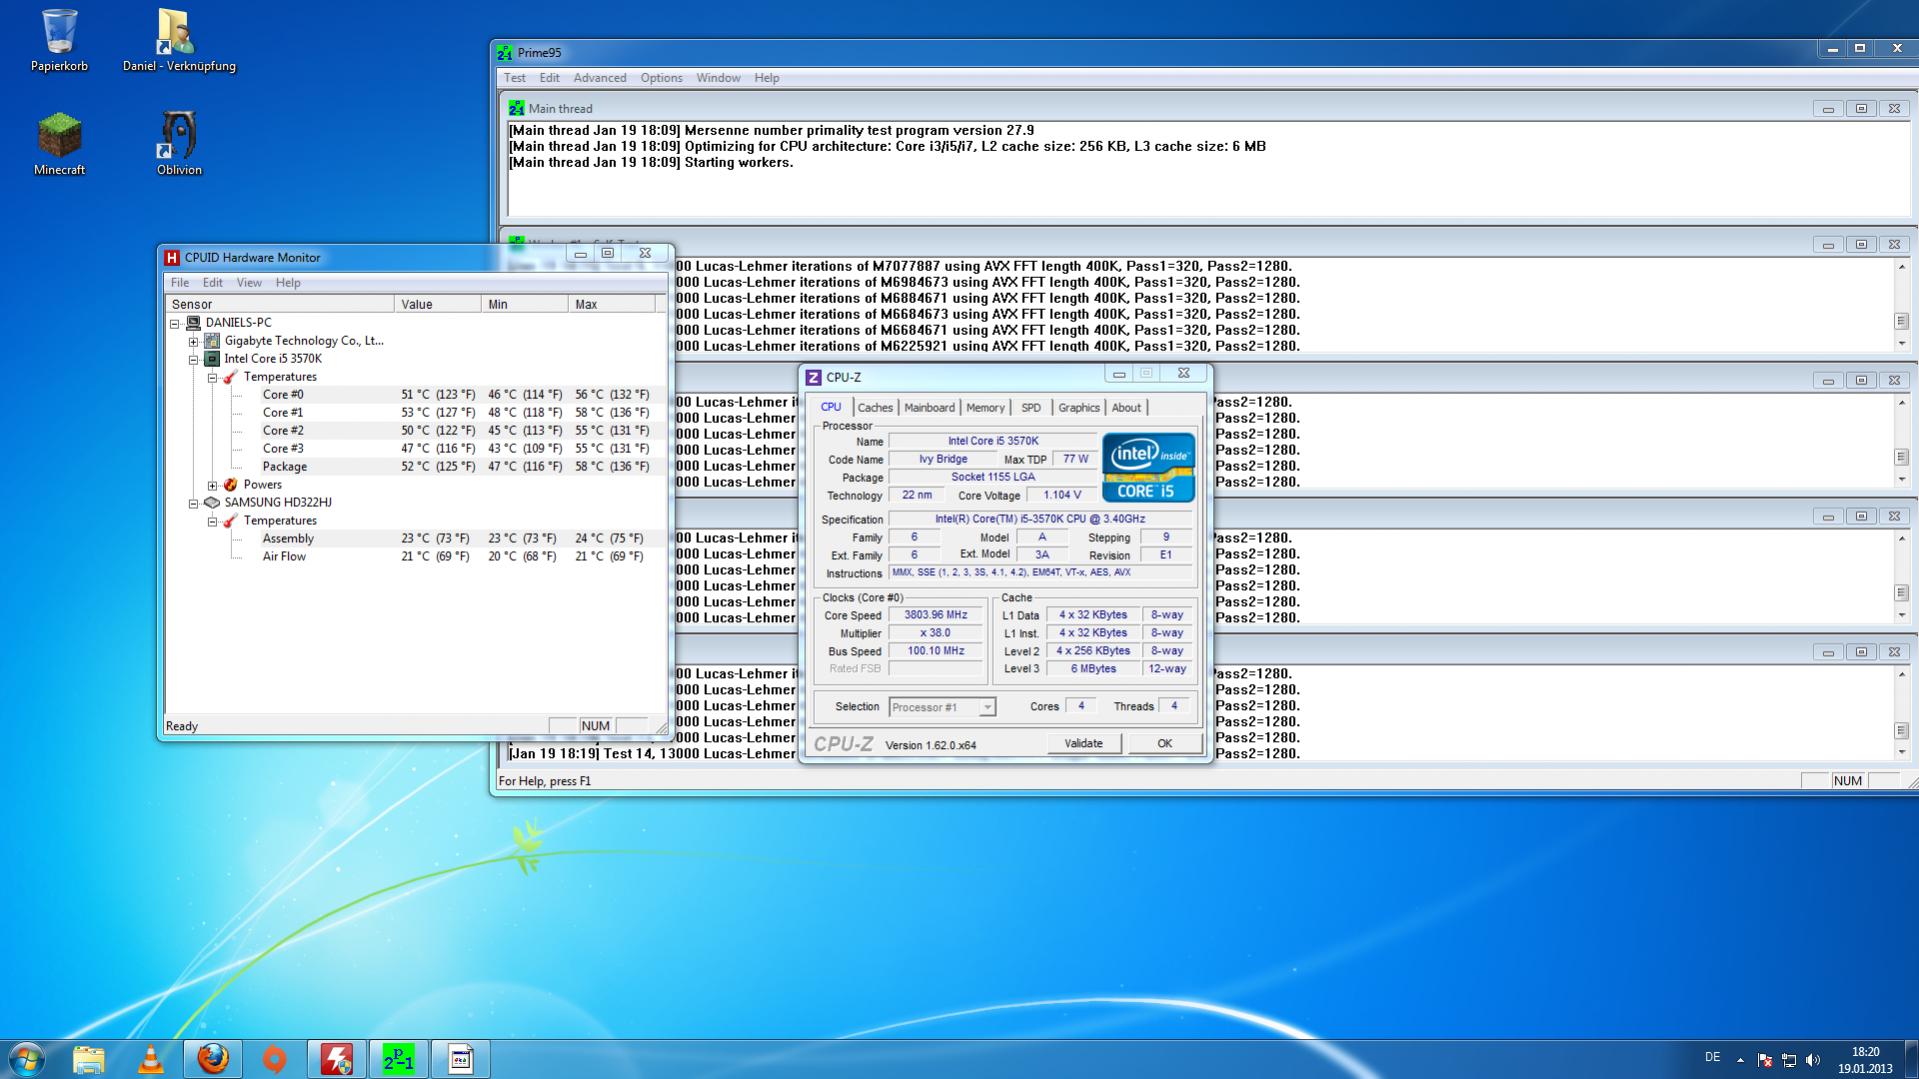This screenshot has width=1919, height=1079.
Task: Open the Windows Start menu orb
Action: point(27,1059)
